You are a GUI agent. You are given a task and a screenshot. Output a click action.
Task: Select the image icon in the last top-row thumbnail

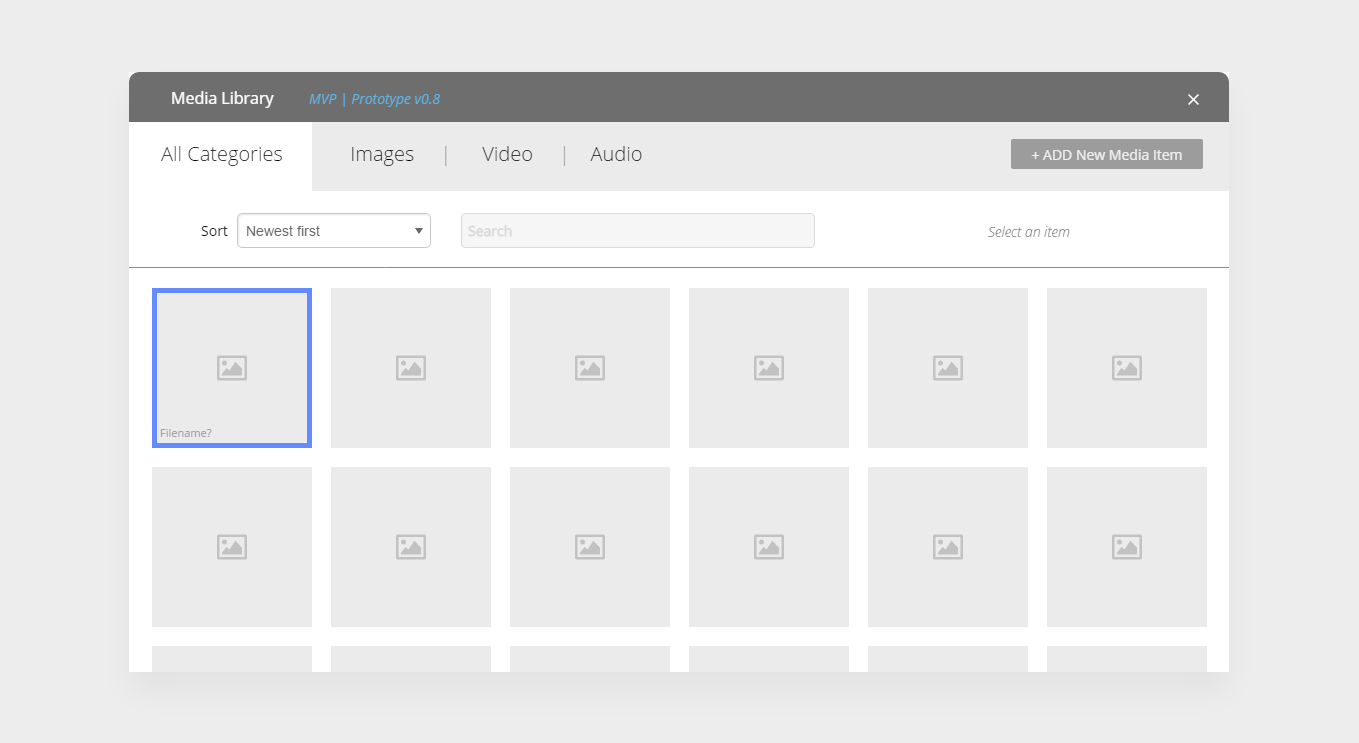(1126, 367)
